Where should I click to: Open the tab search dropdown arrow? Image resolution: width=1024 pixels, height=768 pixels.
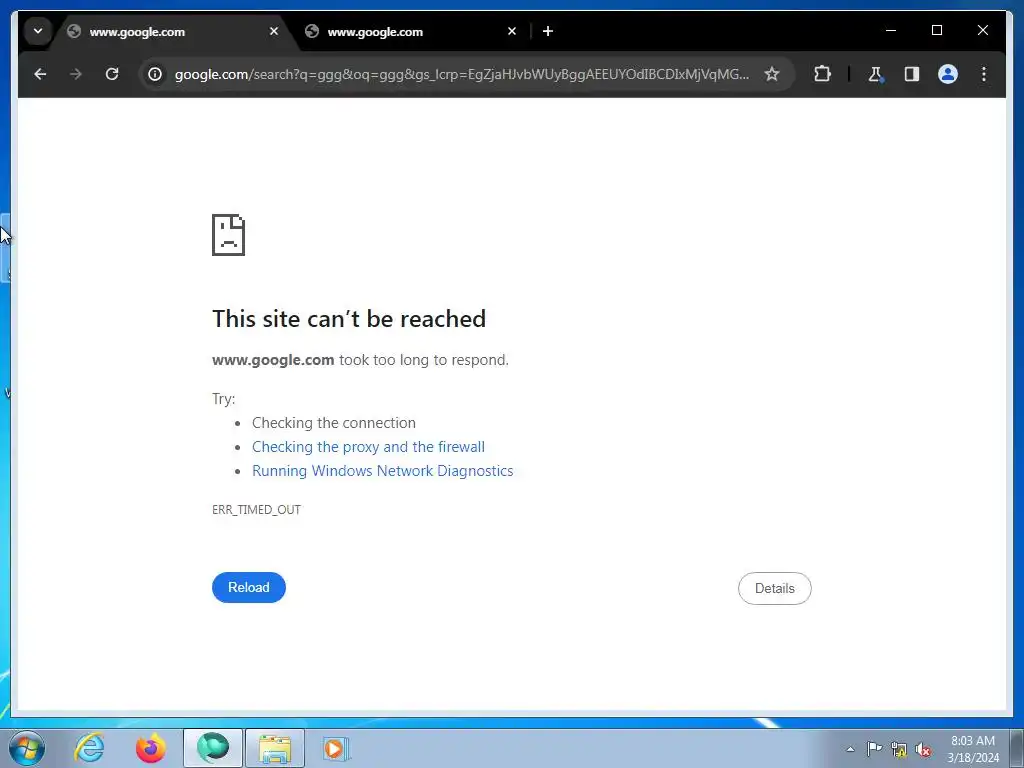pos(38,31)
